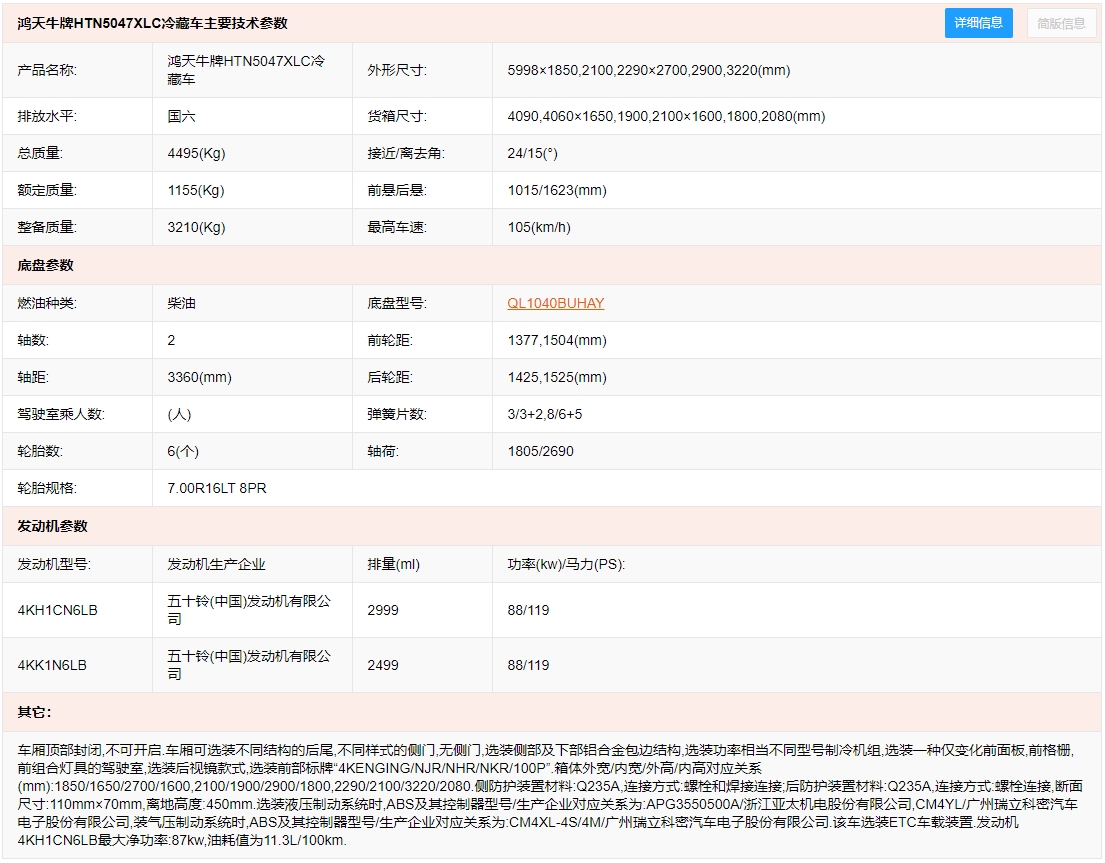This screenshot has width=1105, height=863.
Task: Click the 底盘型号 label
Action: pyautogui.click(x=397, y=303)
